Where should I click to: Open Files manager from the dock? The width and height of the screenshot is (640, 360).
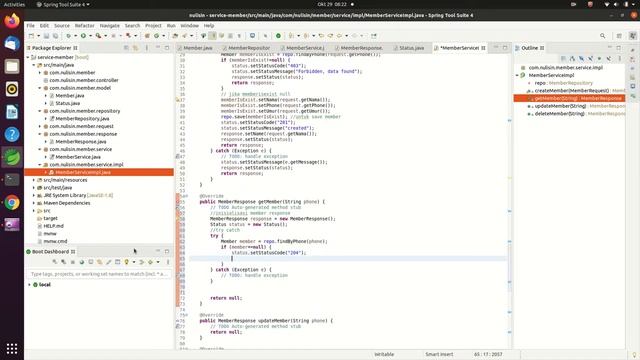click(12, 66)
